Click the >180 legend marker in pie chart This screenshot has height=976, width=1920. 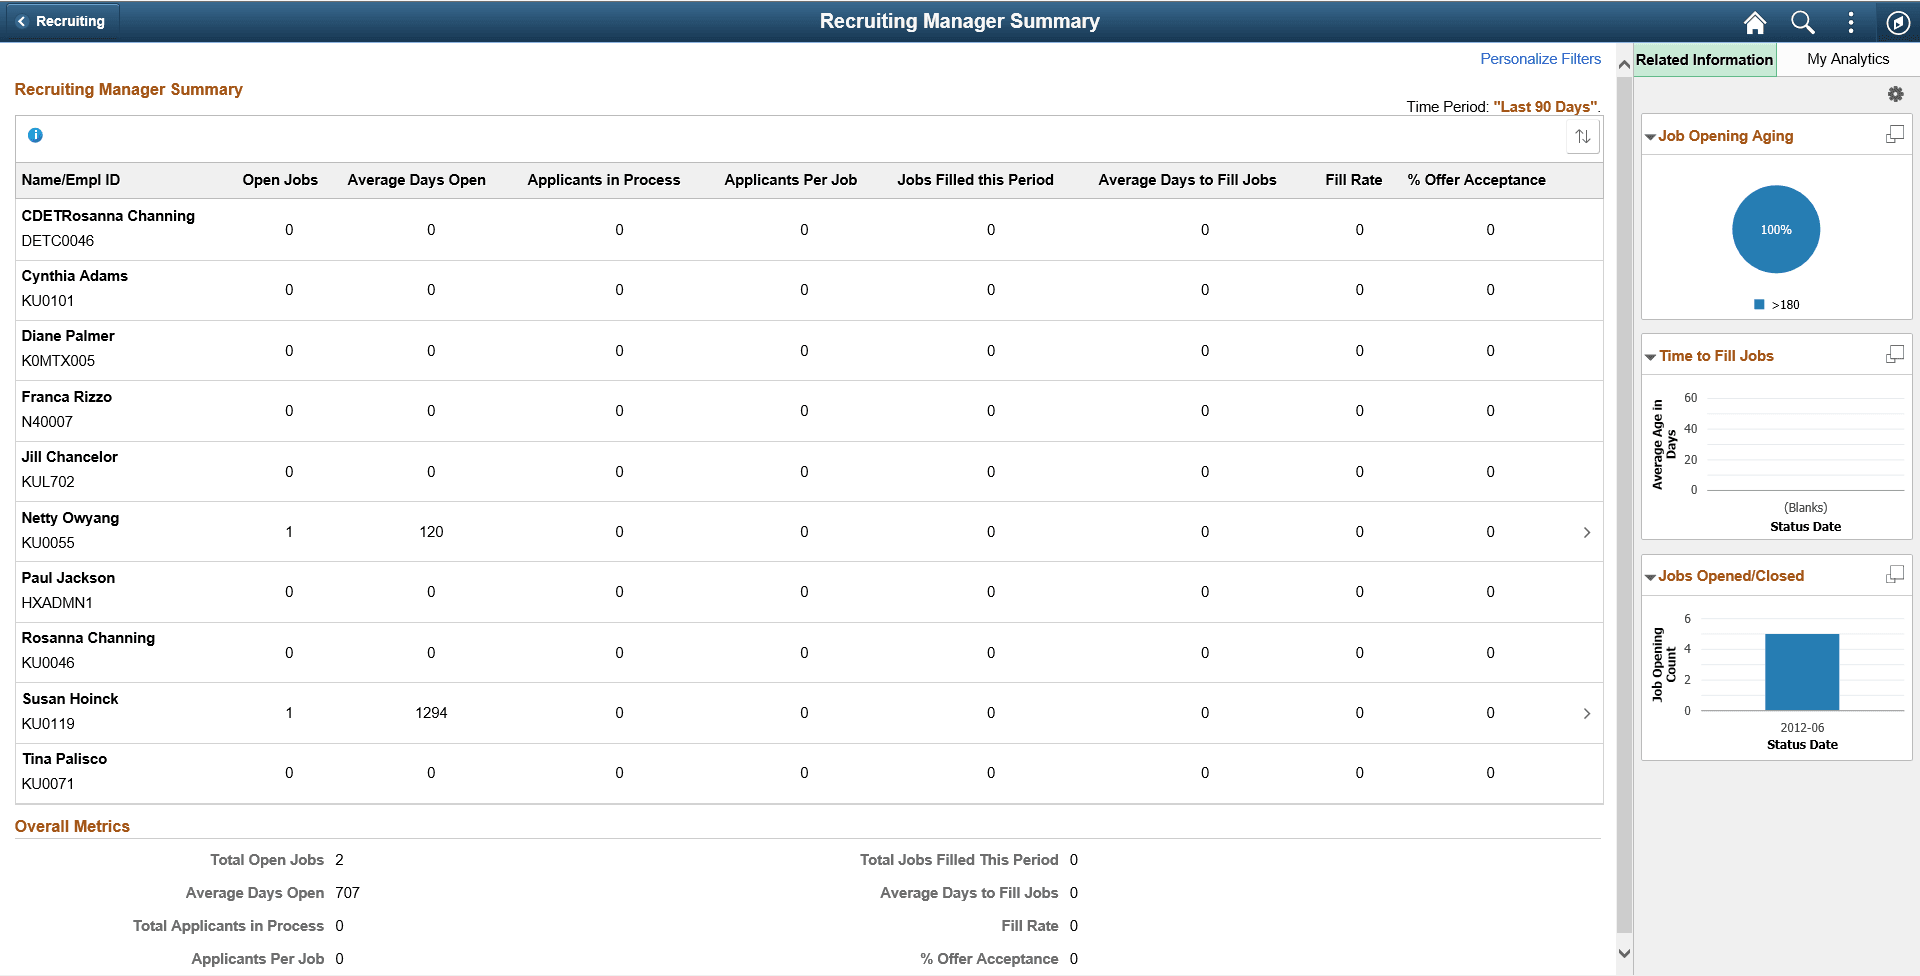coord(1759,304)
